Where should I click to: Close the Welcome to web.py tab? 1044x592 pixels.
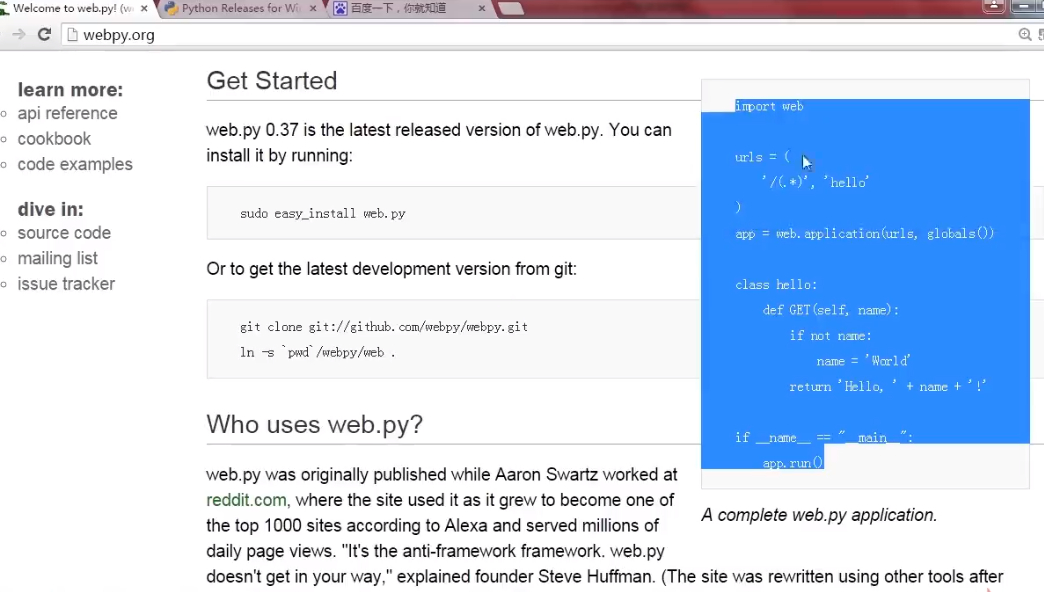[x=144, y=9]
